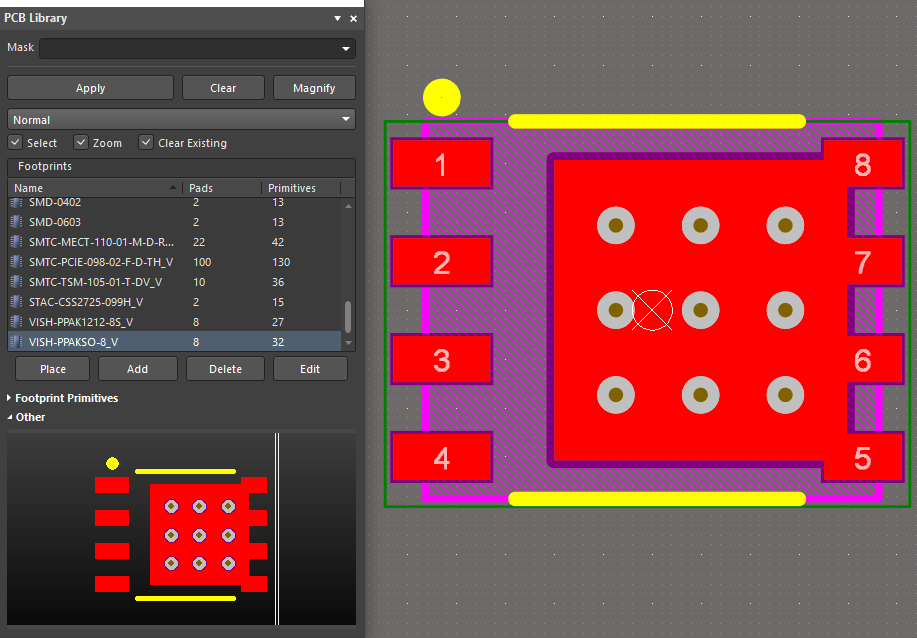The image size is (917, 638).
Task: Click the Apply button
Action: click(90, 88)
